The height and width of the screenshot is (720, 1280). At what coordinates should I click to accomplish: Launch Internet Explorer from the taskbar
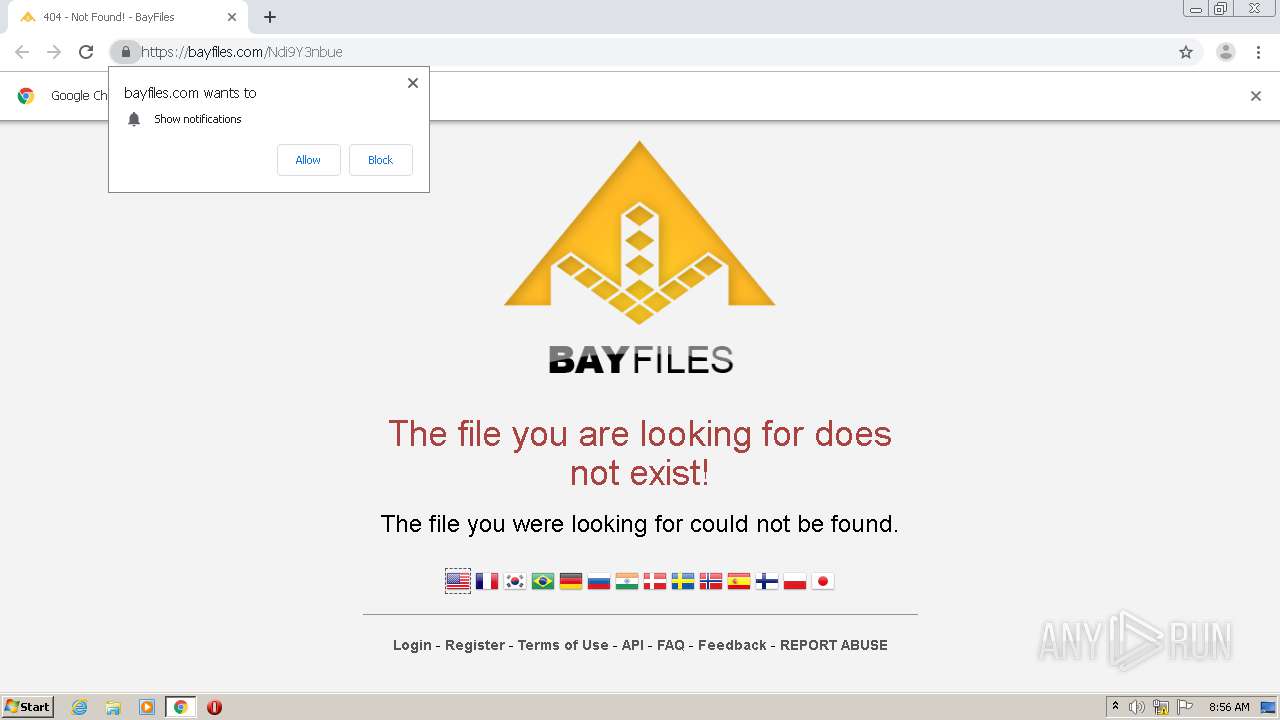click(80, 707)
